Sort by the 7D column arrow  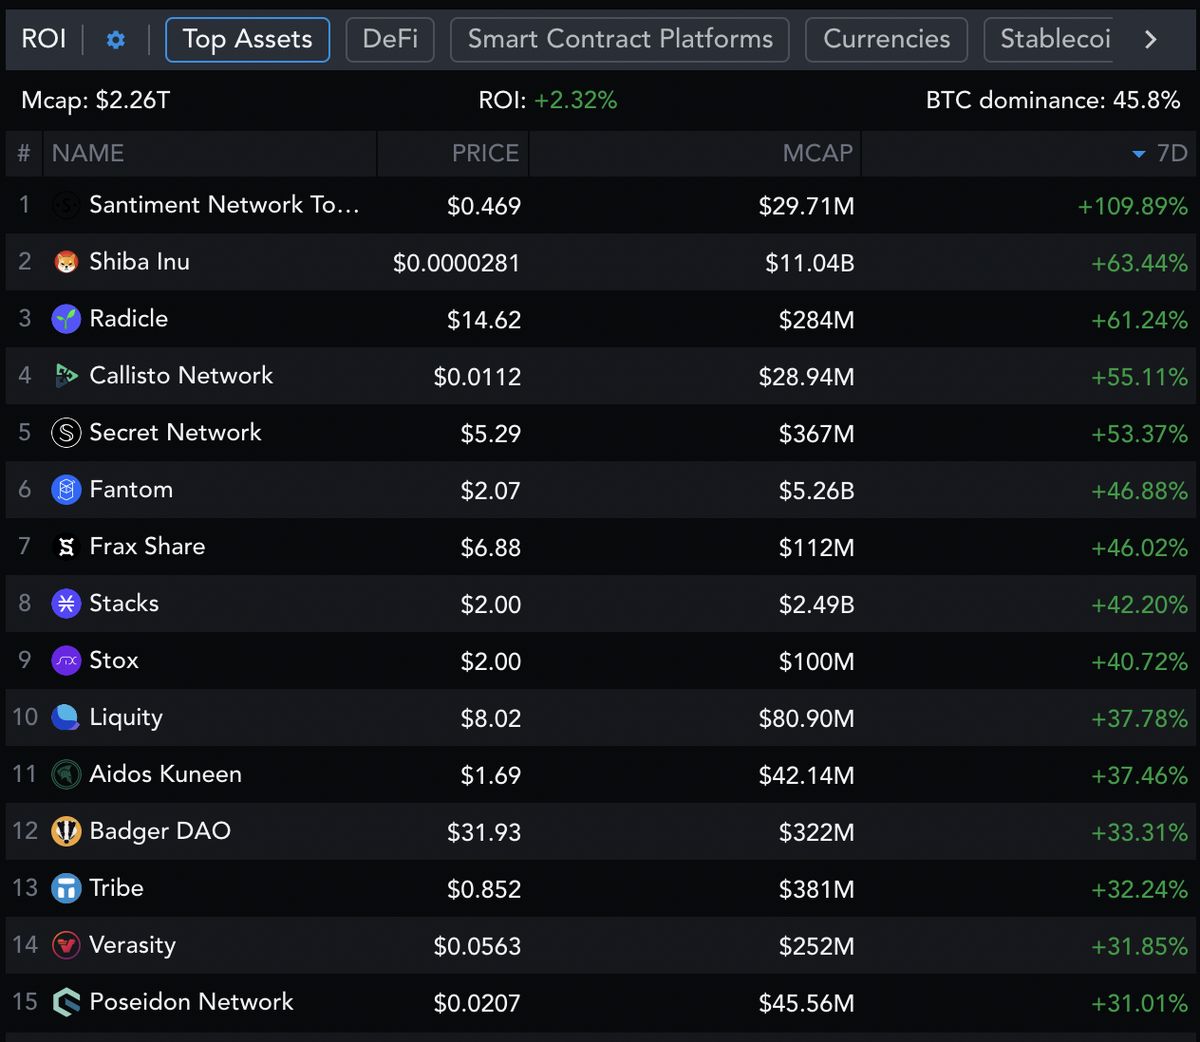click(x=1138, y=154)
